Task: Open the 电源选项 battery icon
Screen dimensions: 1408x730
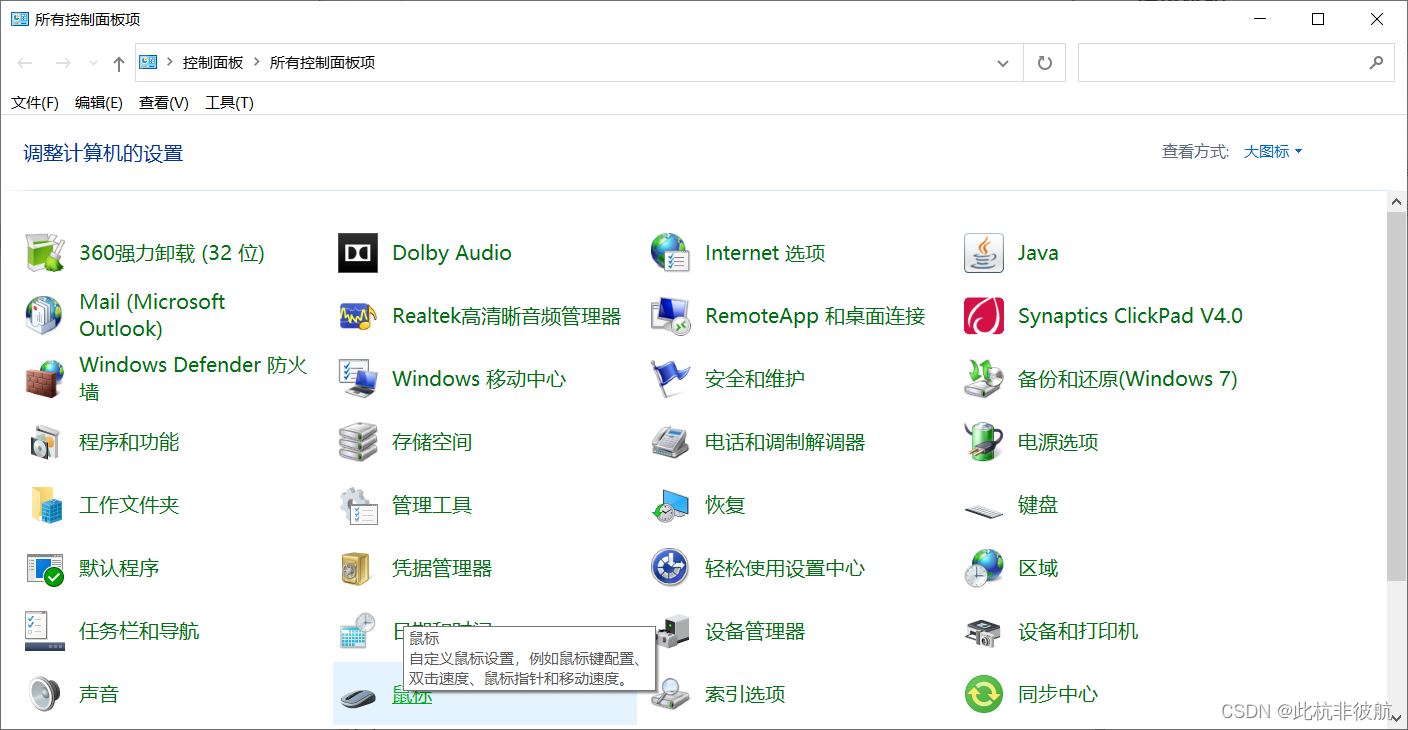Action: point(983,442)
